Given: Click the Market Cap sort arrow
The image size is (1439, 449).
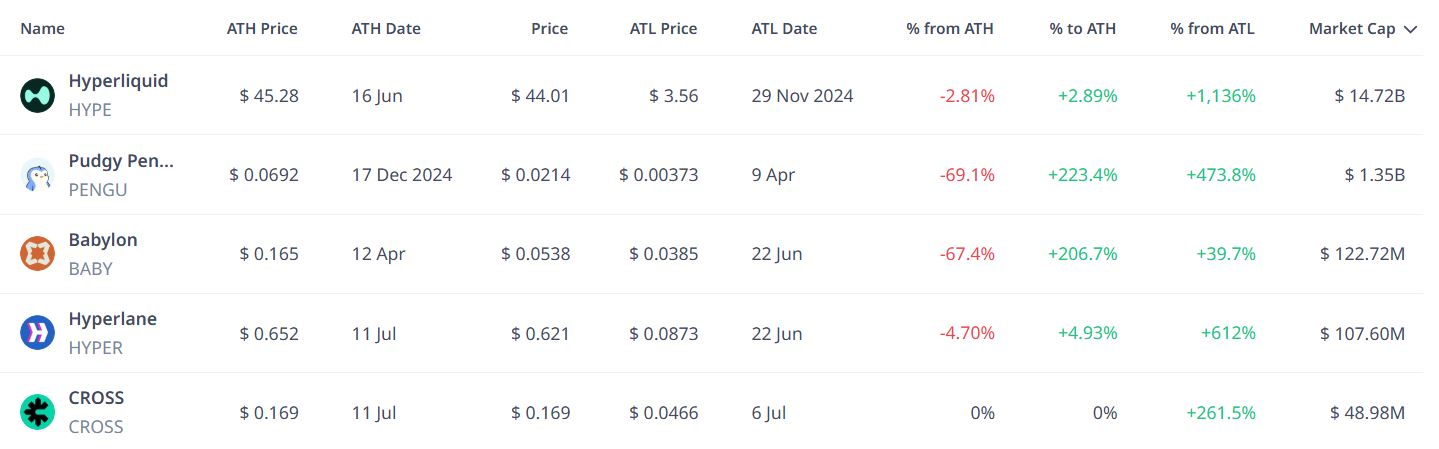Looking at the screenshot, I should coord(1410,29).
